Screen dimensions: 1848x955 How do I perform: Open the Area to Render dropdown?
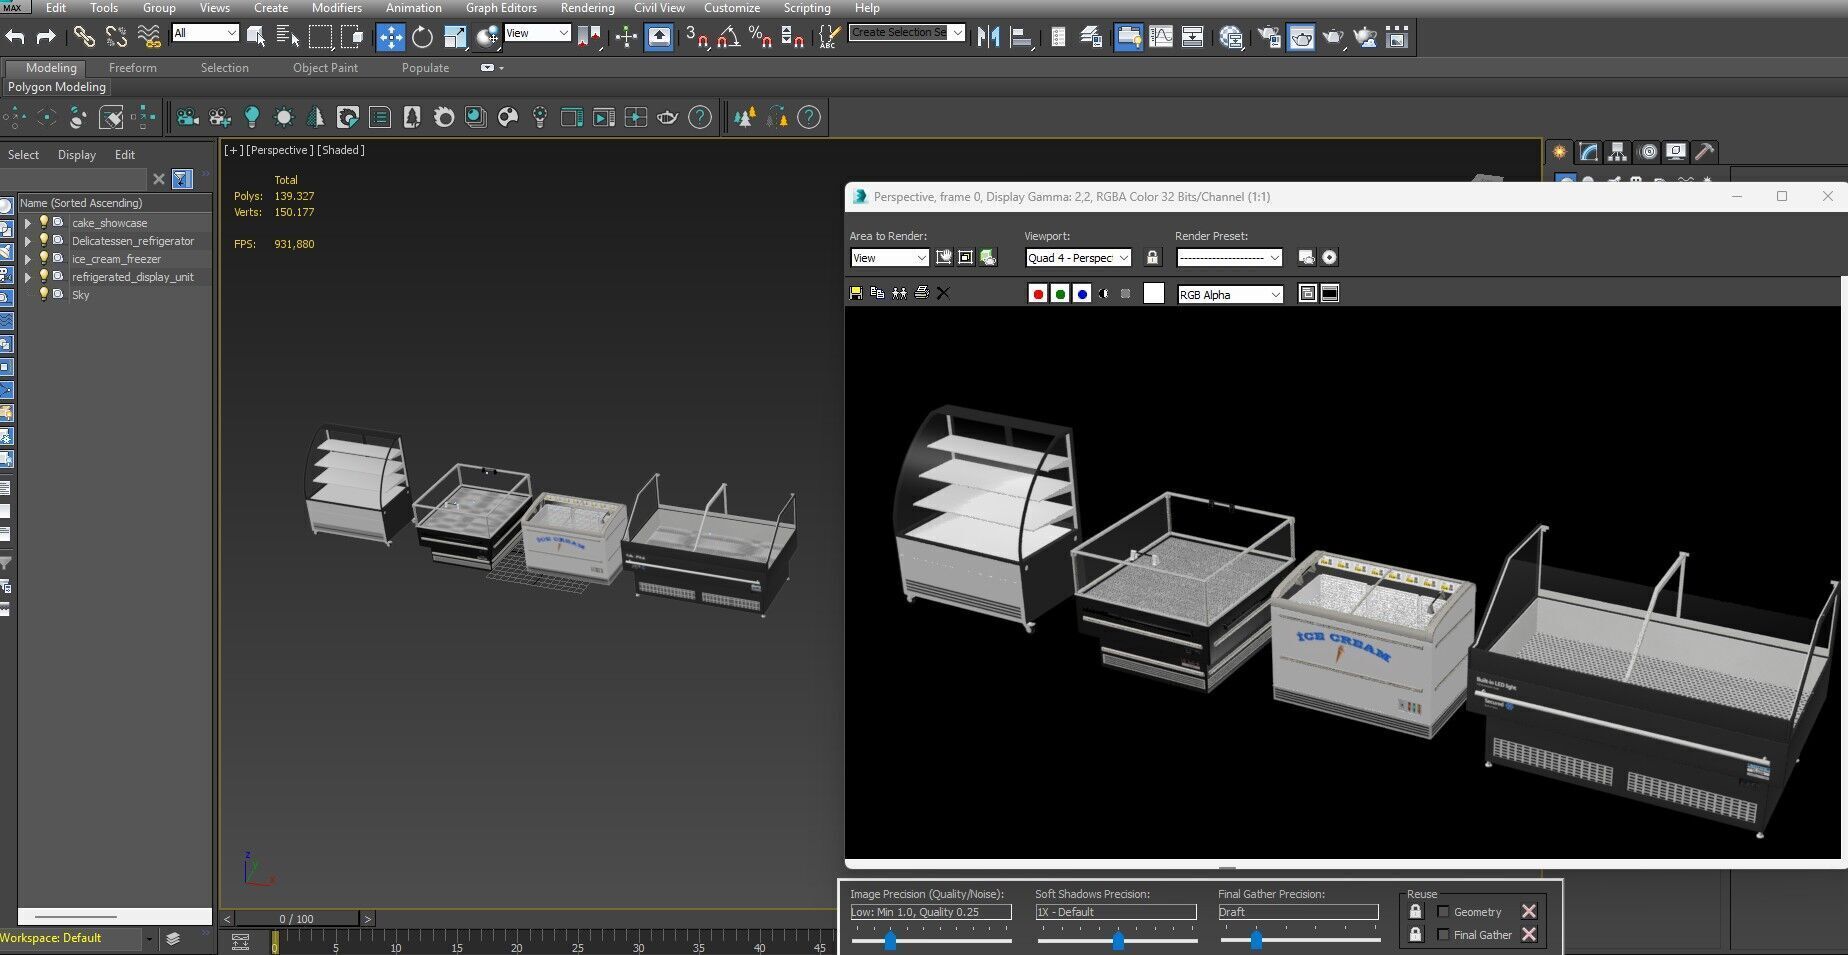[889, 258]
